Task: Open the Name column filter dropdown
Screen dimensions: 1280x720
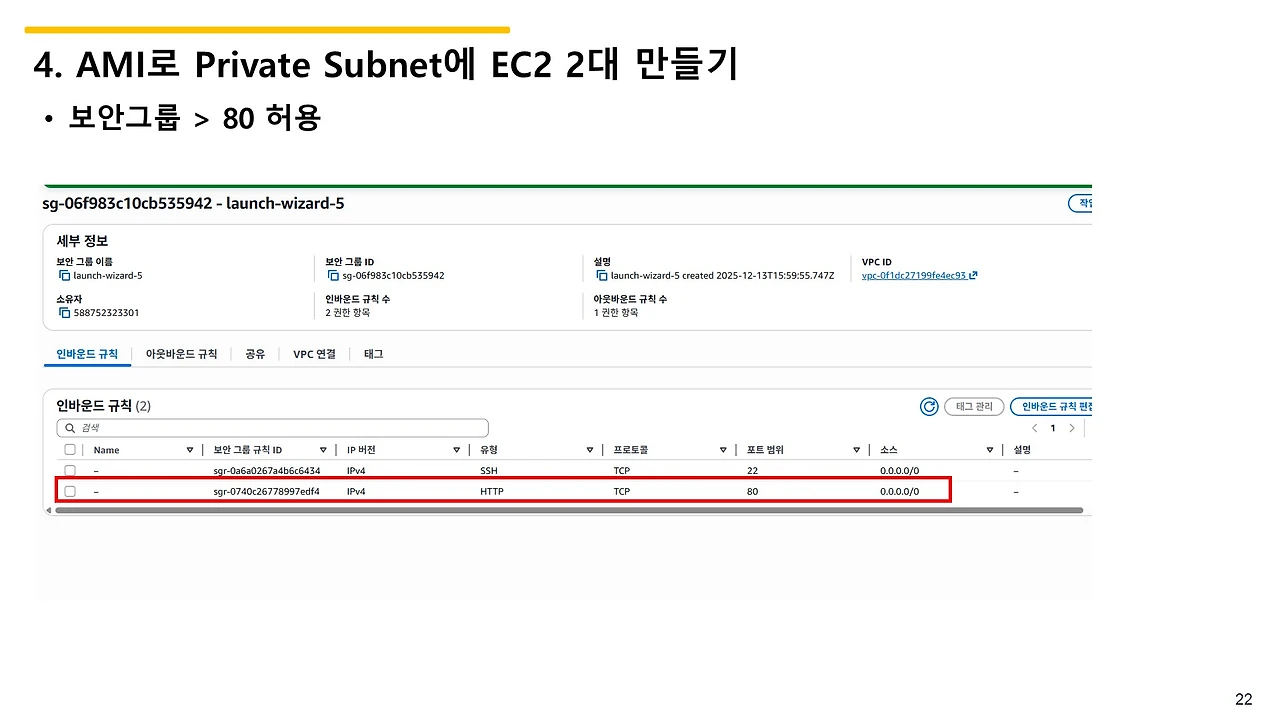Action: click(x=189, y=449)
